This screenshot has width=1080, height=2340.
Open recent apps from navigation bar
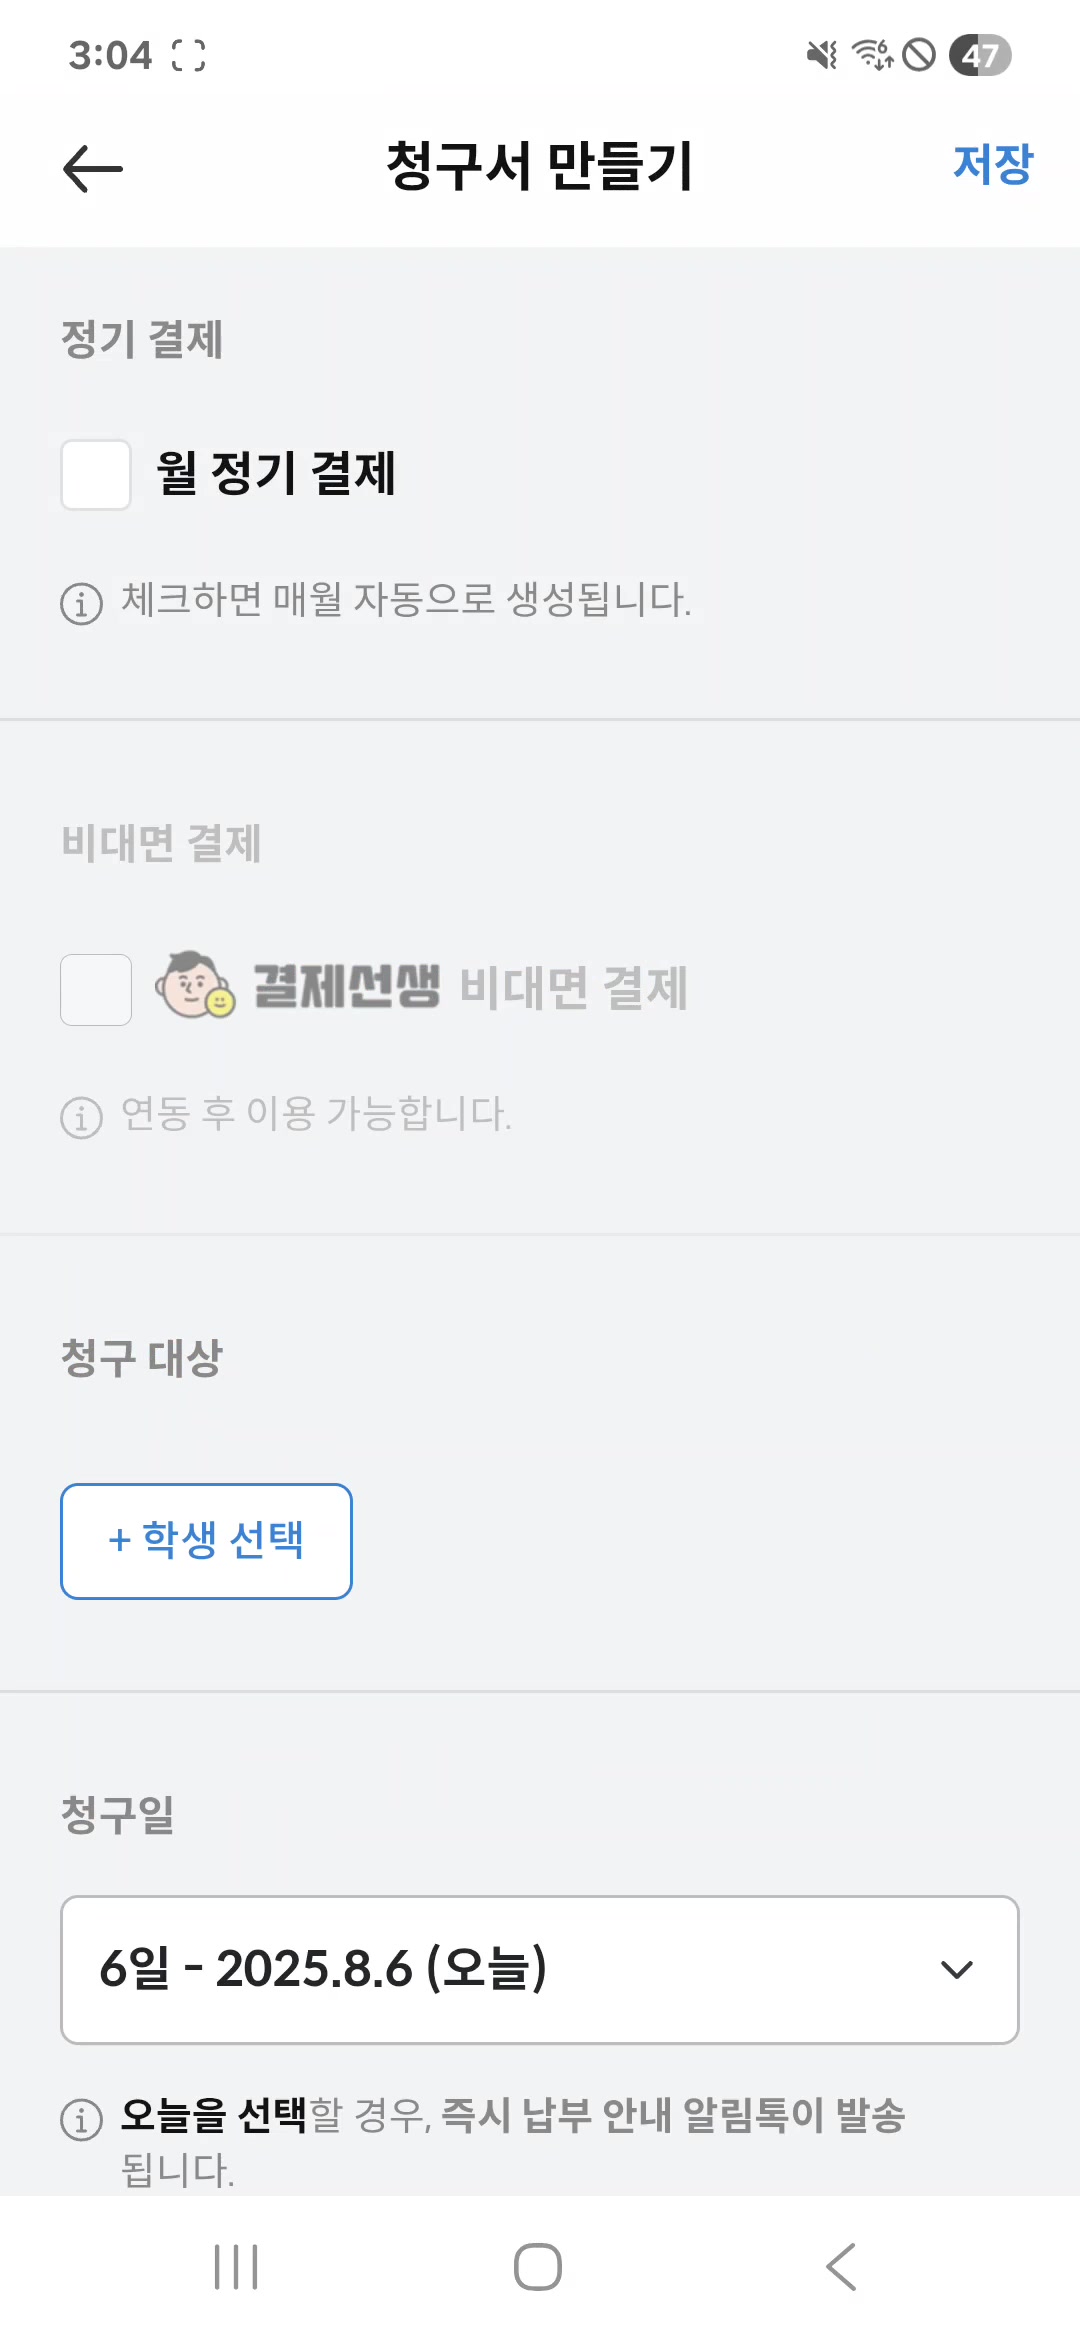click(236, 2266)
